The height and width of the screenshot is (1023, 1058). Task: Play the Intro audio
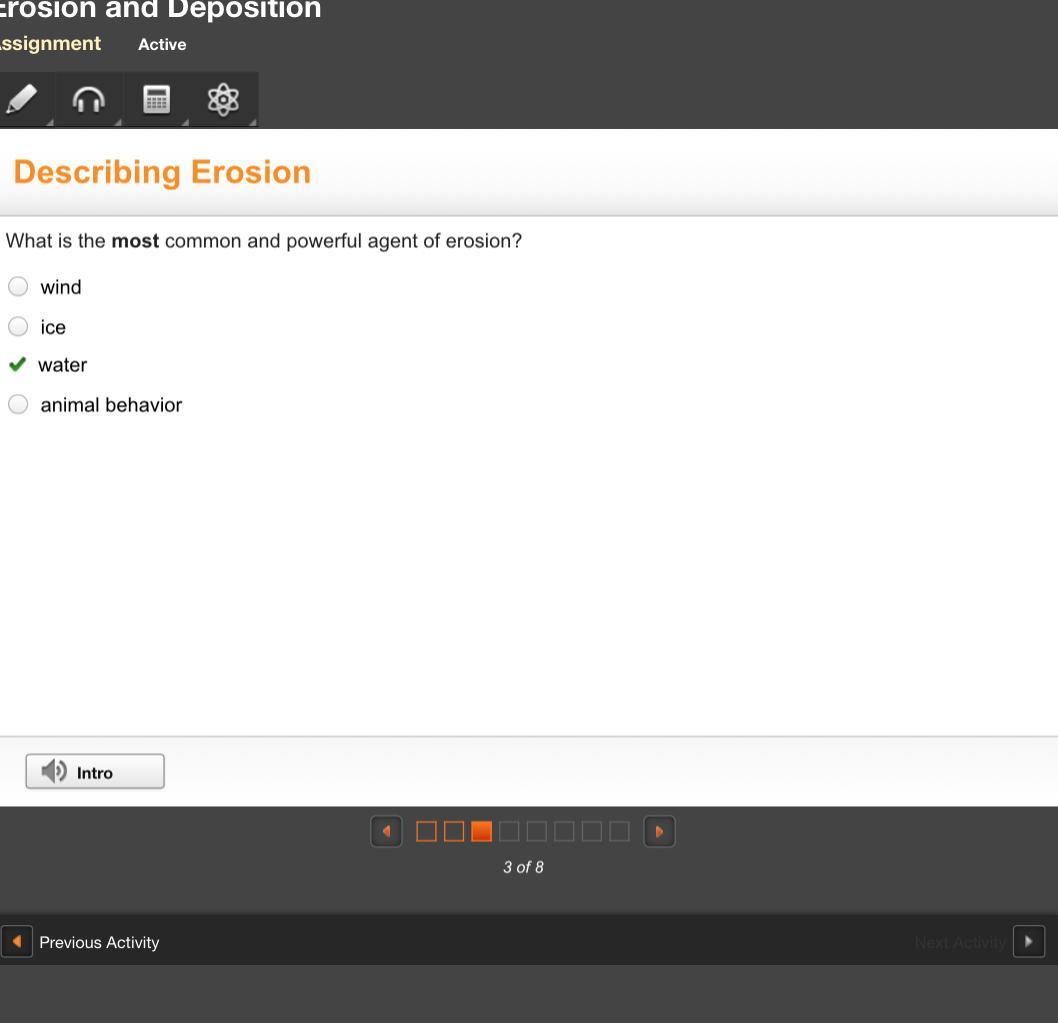point(95,771)
